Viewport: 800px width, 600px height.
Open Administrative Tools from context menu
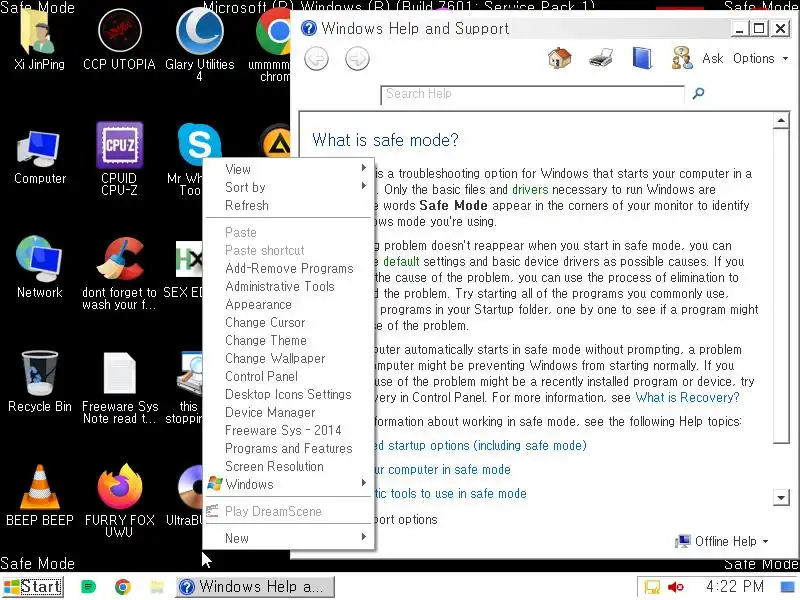[x=288, y=286]
